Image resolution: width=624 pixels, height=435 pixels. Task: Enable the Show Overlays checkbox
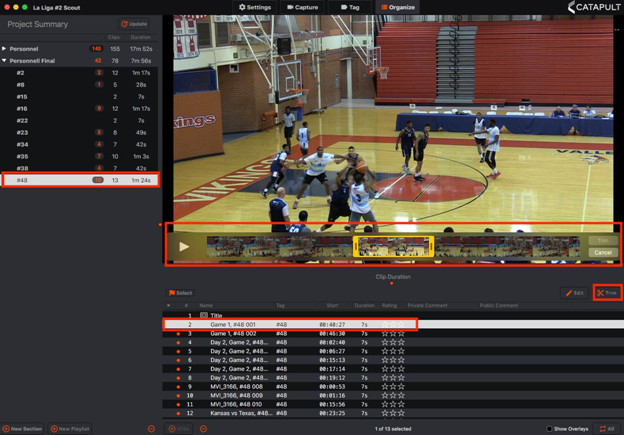pyautogui.click(x=549, y=428)
